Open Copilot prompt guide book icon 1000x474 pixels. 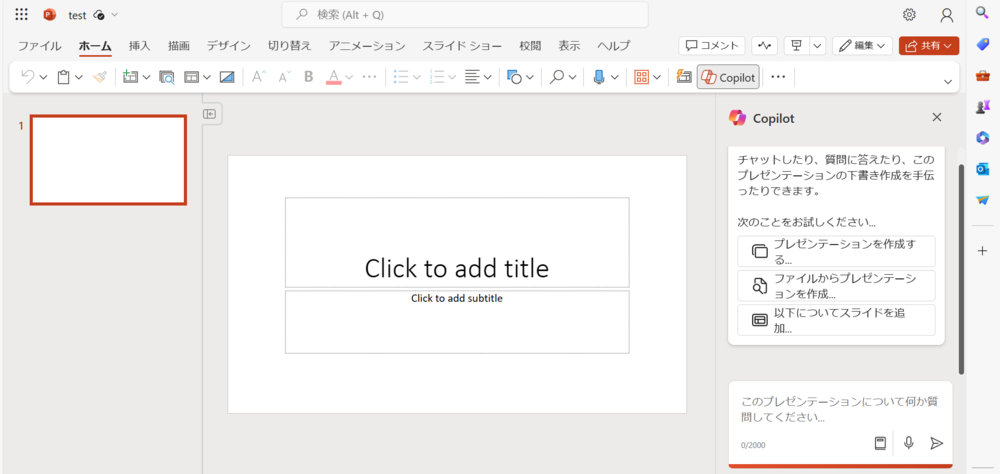[880, 443]
